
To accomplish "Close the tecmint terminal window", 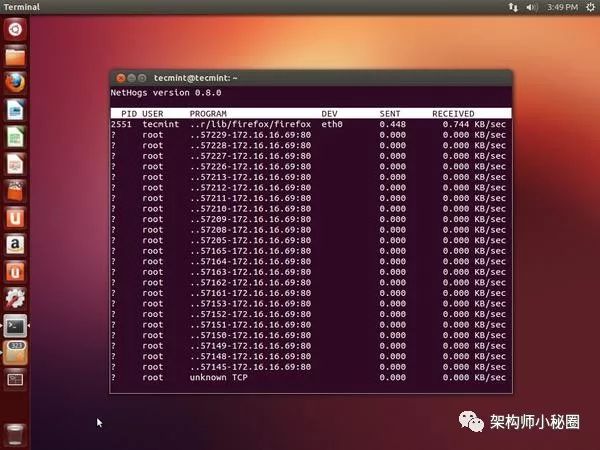I will coord(121,78).
